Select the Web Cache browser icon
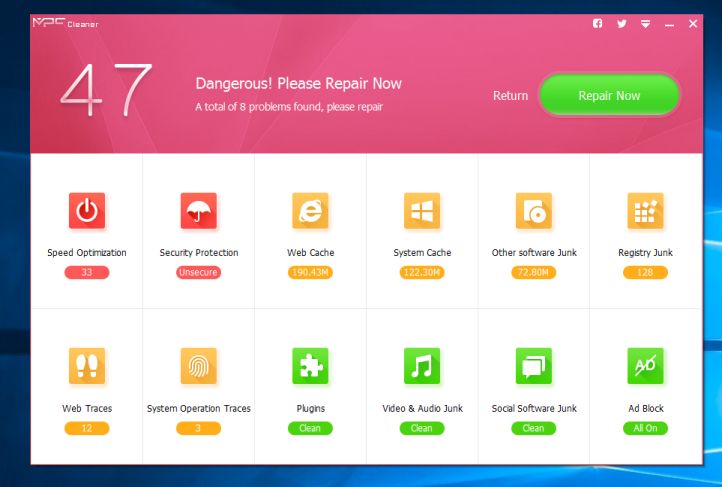 (310, 211)
